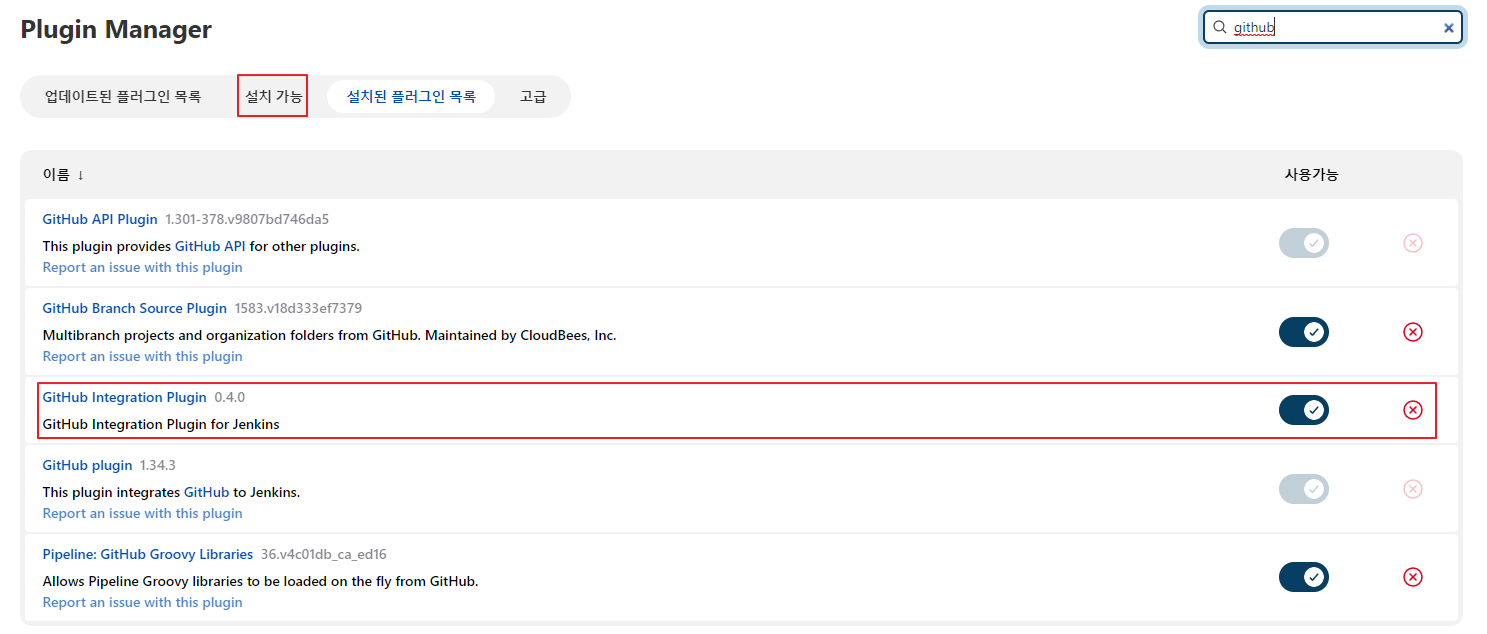Clear the github search text
Viewport: 1487px width, 634px height.
[1448, 28]
